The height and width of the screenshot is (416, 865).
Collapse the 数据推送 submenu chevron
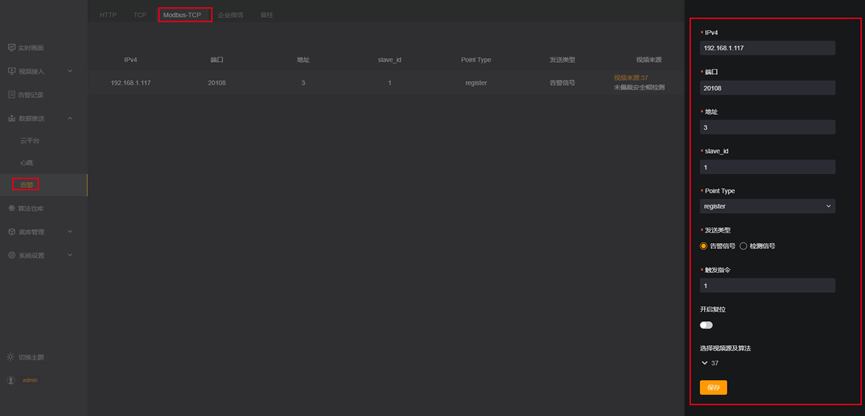[x=70, y=118]
